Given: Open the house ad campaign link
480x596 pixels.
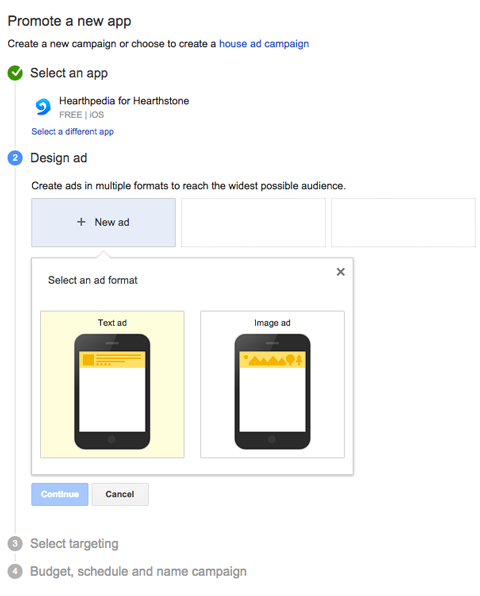Looking at the screenshot, I should click(x=264, y=44).
